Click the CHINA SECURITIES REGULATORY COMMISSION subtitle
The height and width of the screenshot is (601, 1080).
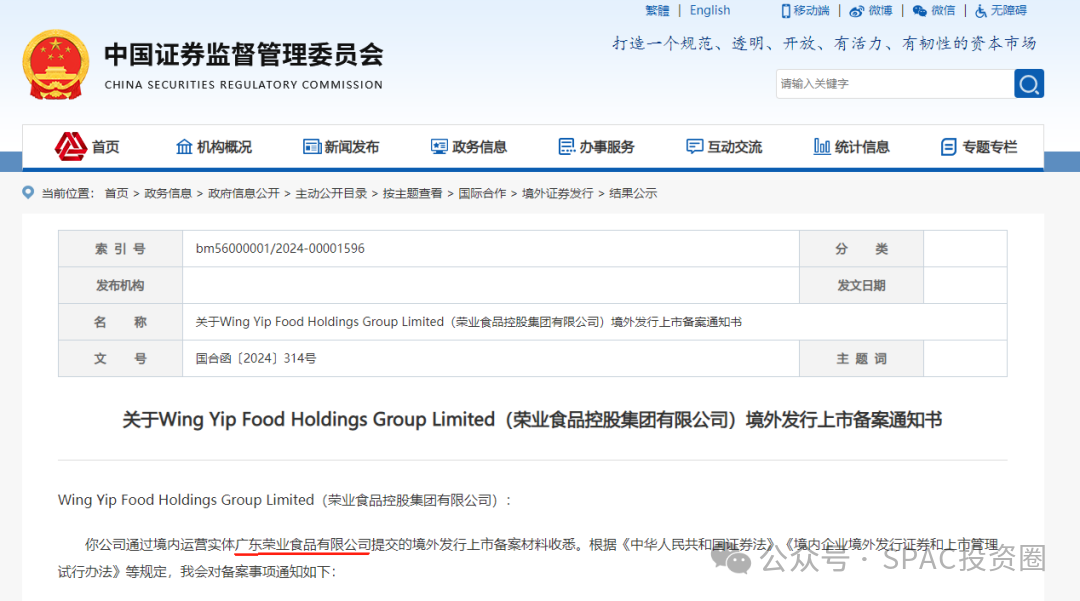pyautogui.click(x=244, y=85)
